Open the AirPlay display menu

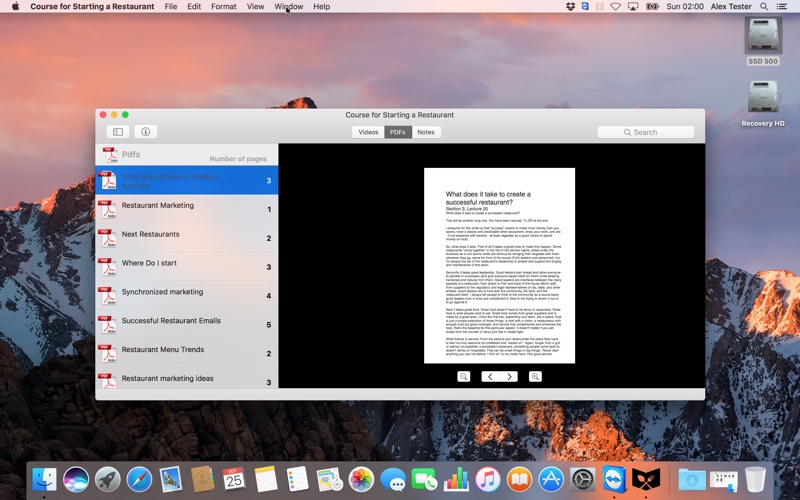[633, 6]
